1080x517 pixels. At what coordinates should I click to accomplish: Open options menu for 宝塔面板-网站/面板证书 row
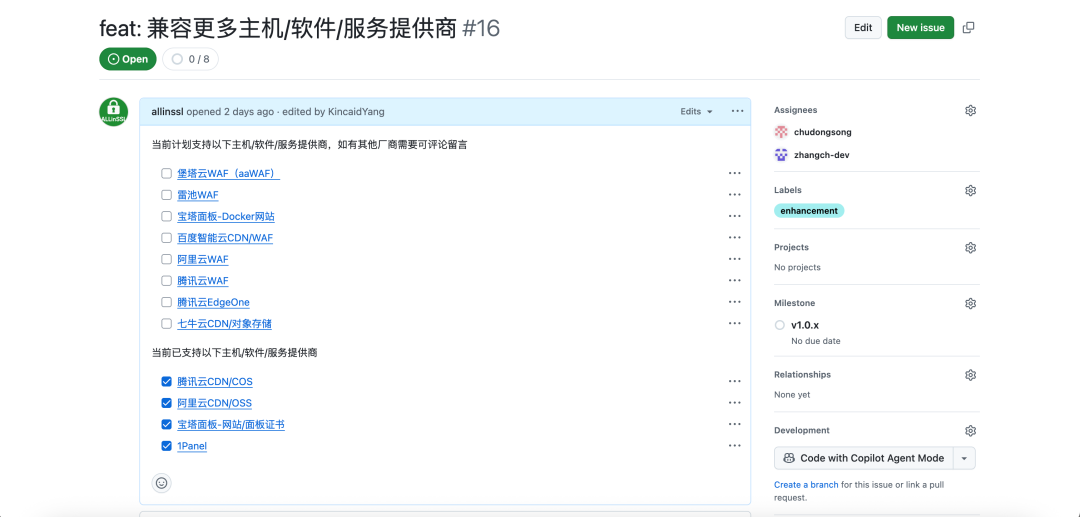coord(735,424)
